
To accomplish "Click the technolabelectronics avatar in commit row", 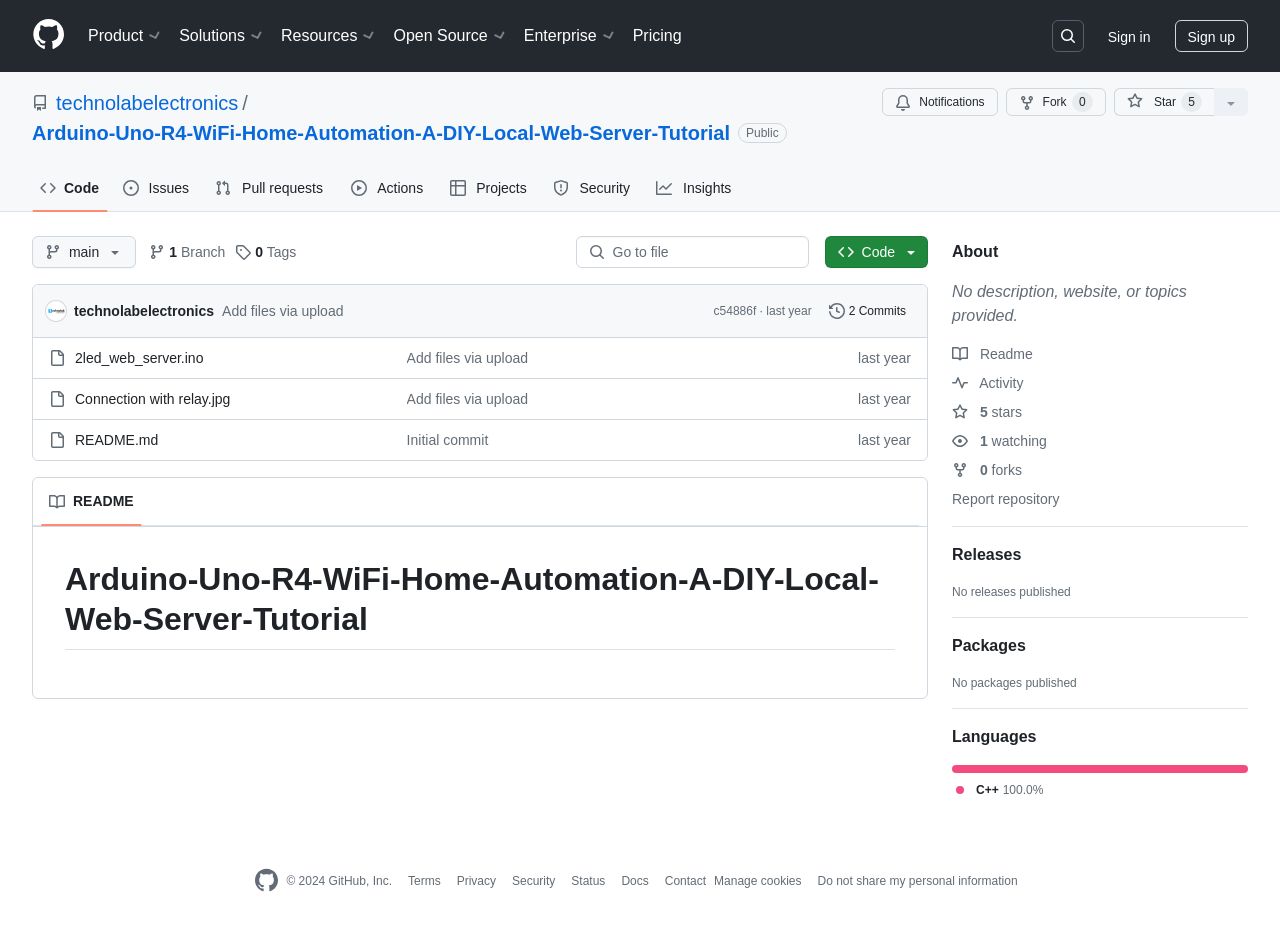I will tap(56, 311).
